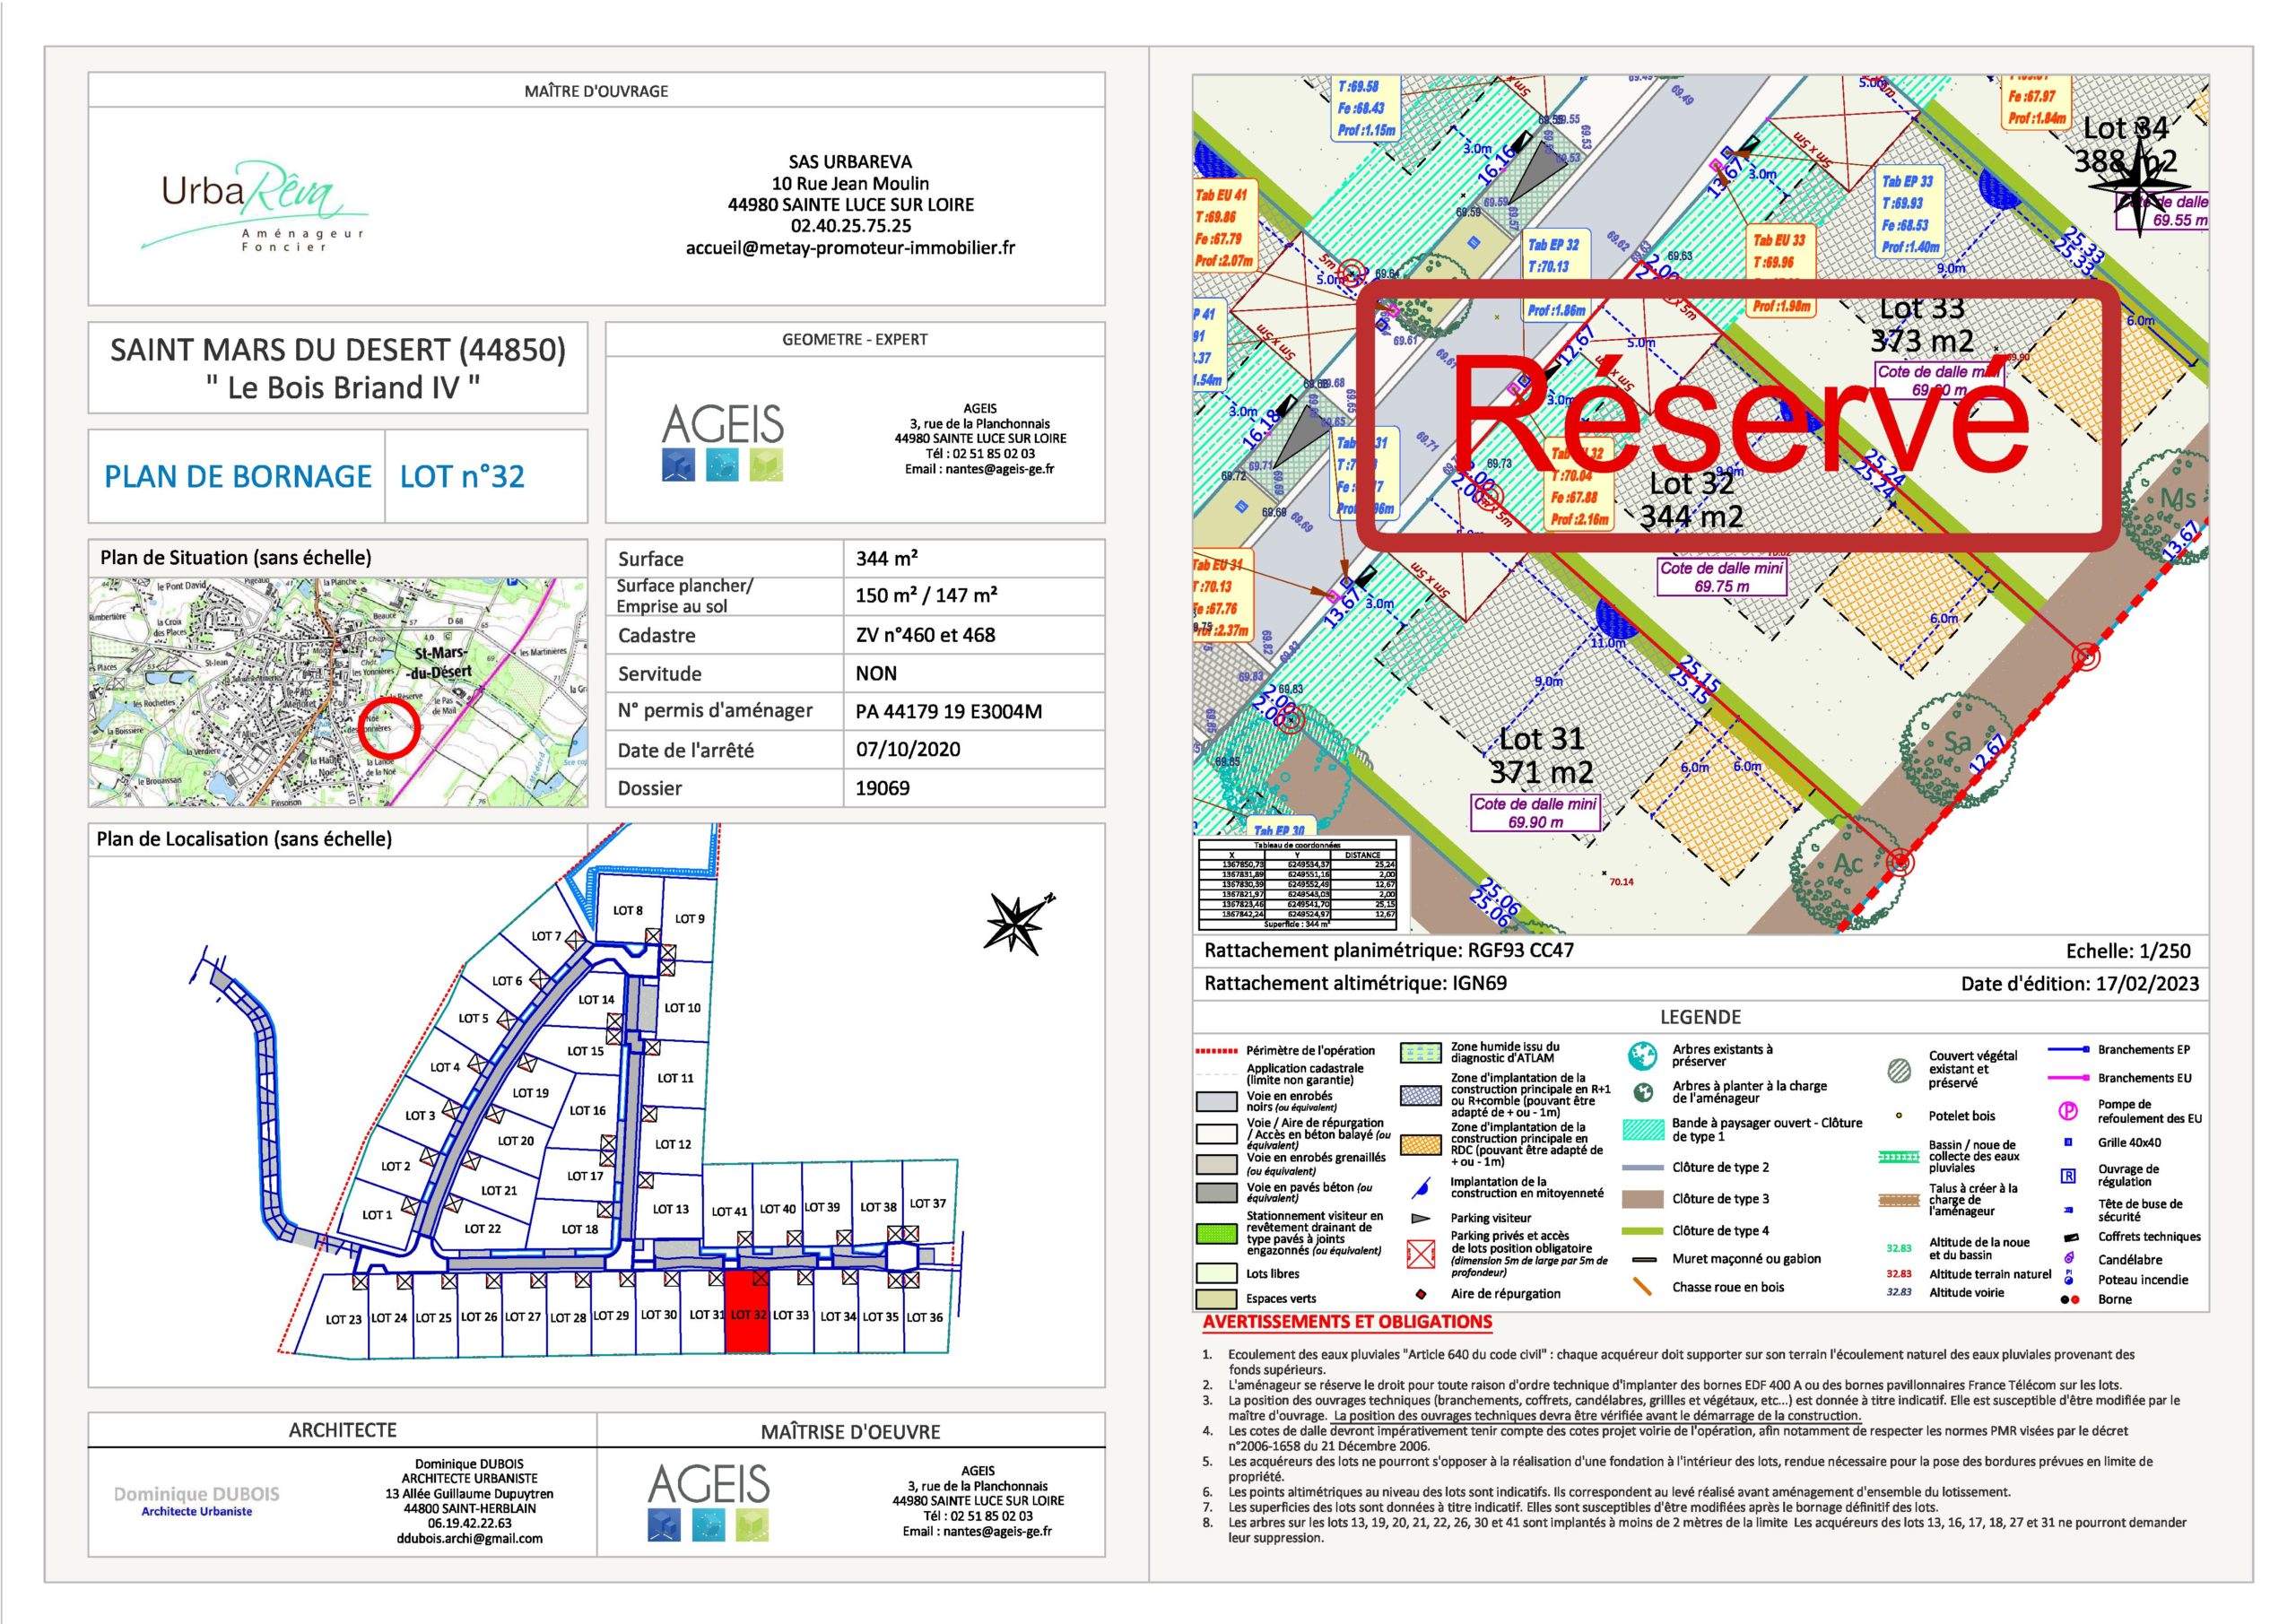Image resolution: width=2296 pixels, height=1624 pixels.
Task: Click the AGEIS logo under Géomètre-Expert
Action: tap(722, 442)
